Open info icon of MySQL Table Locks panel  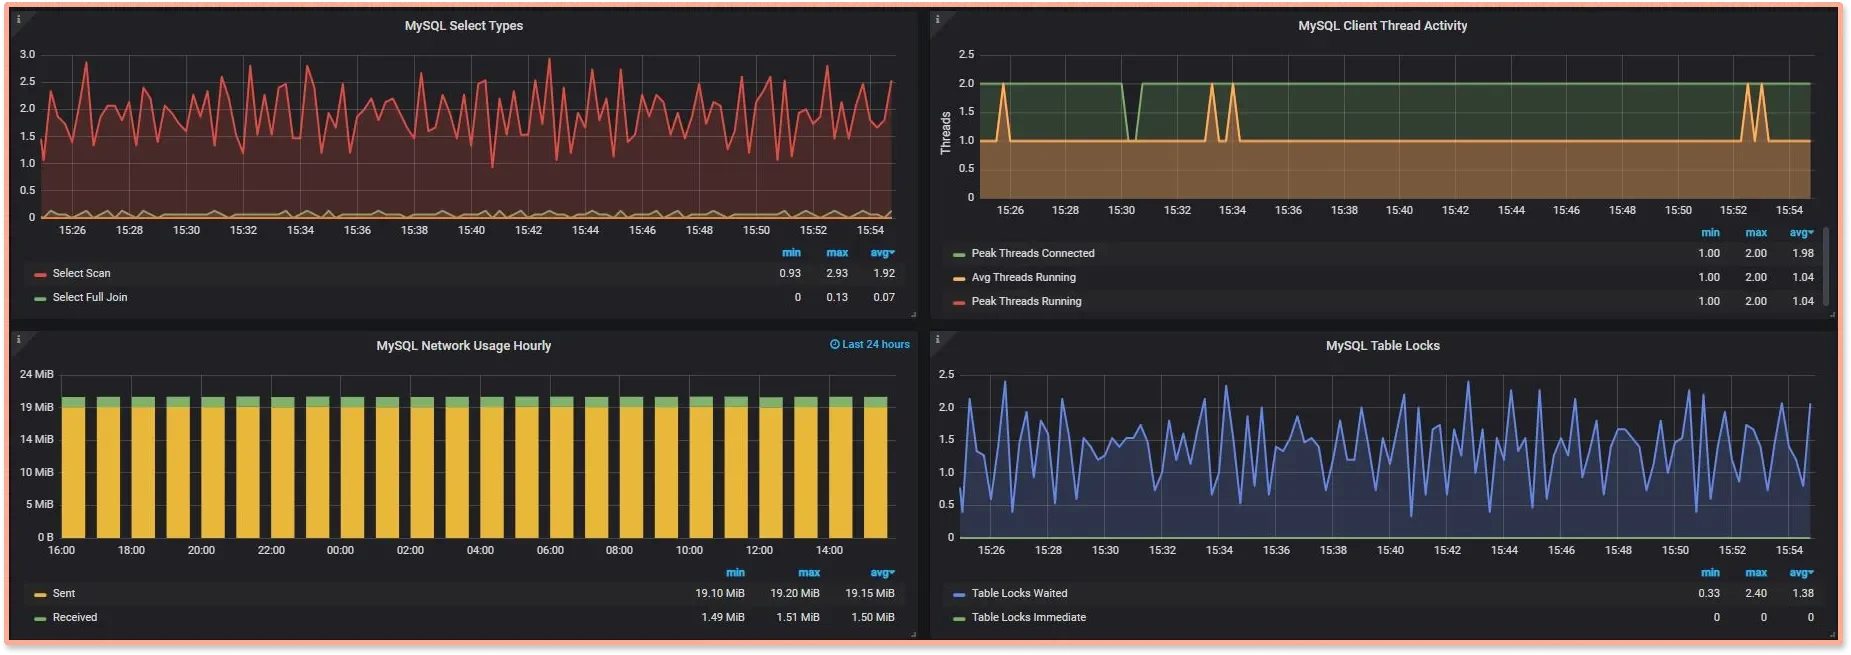coord(937,339)
